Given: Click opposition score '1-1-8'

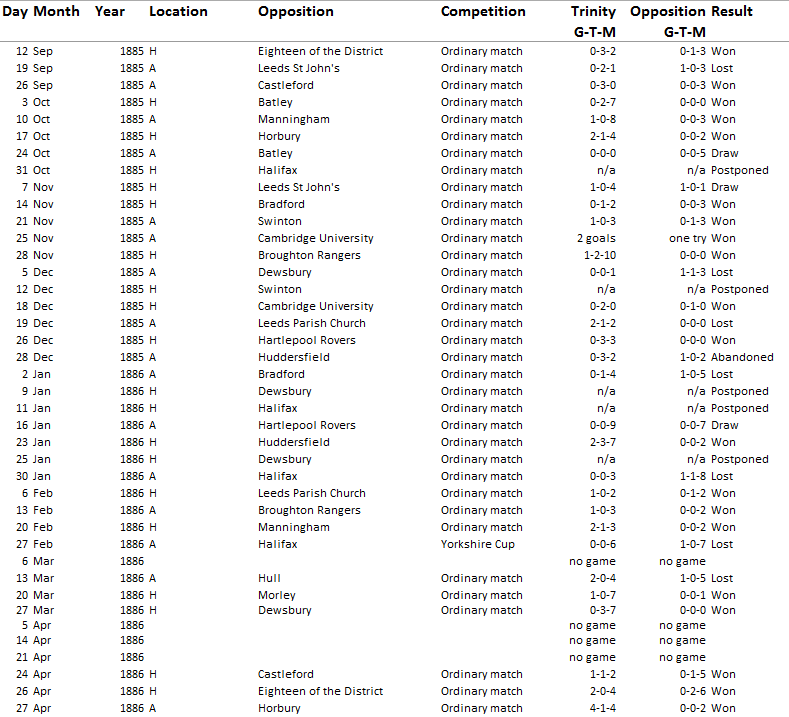Looking at the screenshot, I should 693,476.
